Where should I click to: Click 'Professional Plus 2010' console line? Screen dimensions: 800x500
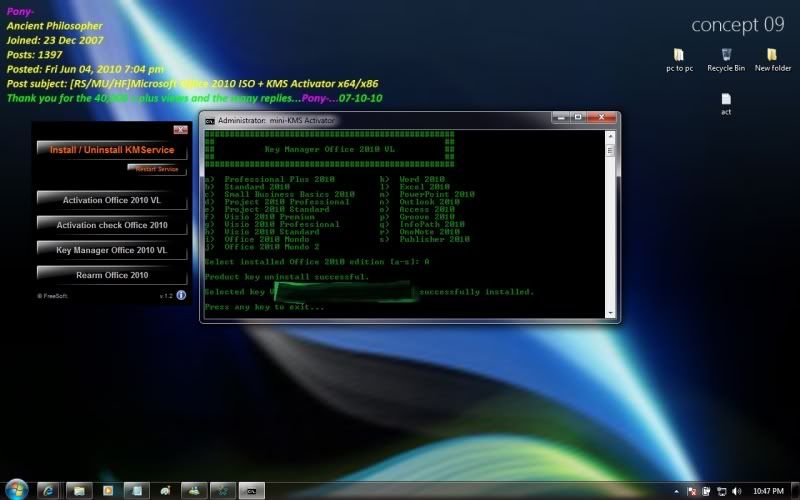pyautogui.click(x=279, y=179)
